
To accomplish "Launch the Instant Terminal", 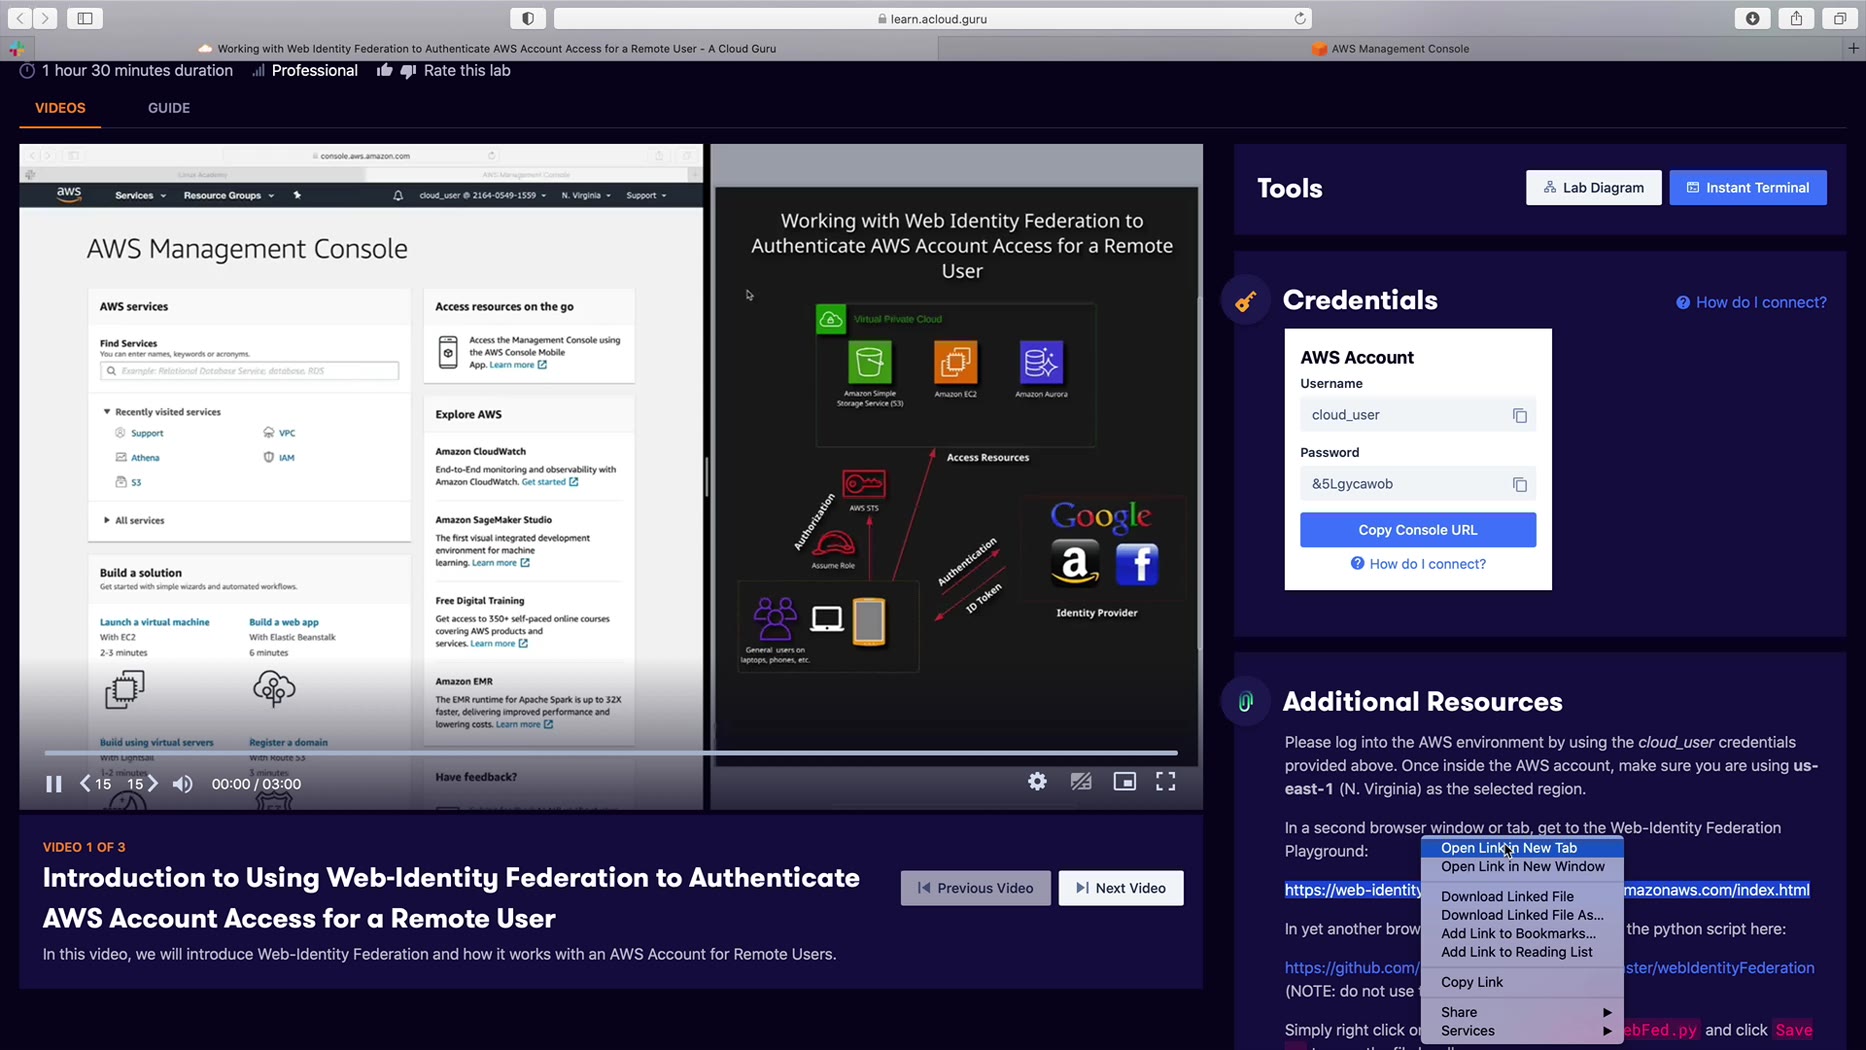I will (1748, 188).
